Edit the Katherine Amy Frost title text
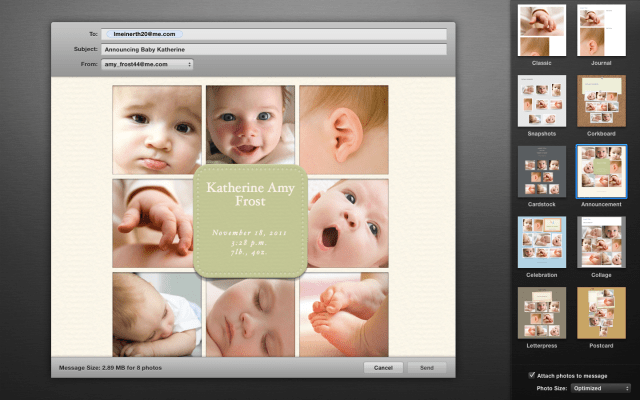640x400 pixels. pos(250,194)
